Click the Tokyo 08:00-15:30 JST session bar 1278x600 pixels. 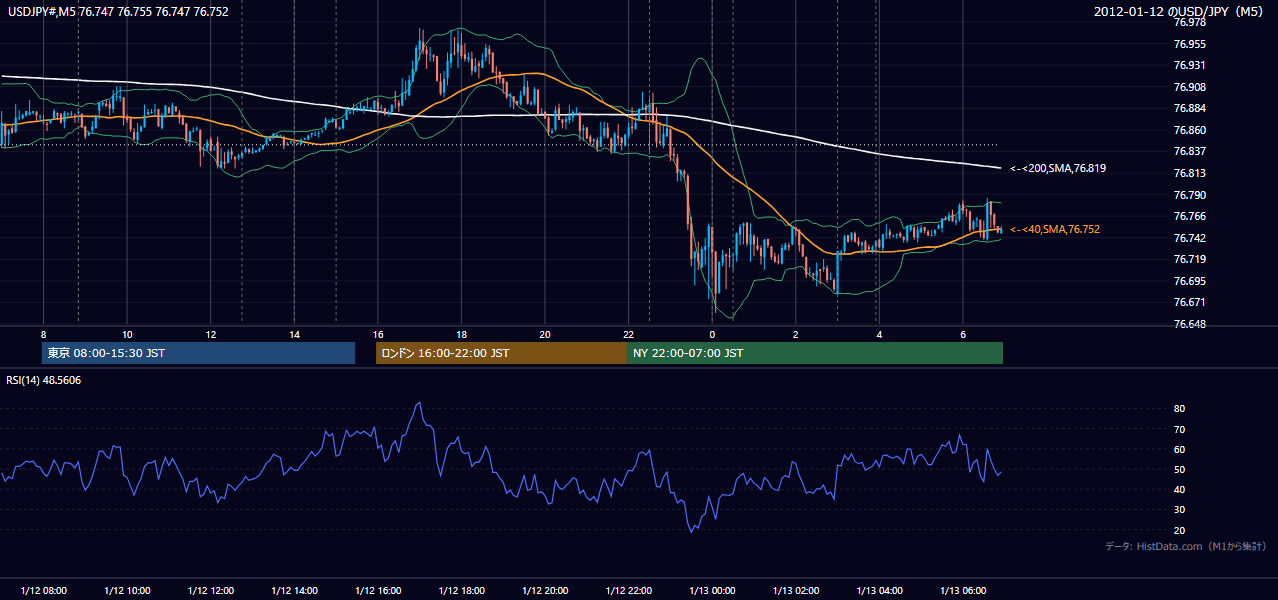coord(198,353)
